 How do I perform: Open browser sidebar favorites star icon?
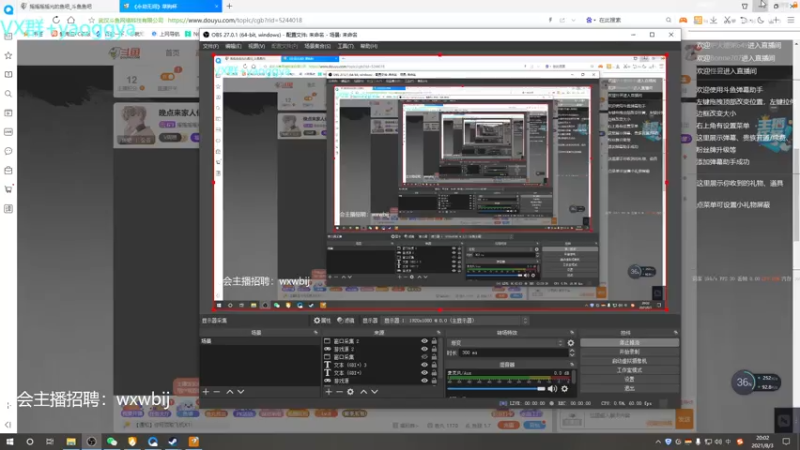(x=8, y=55)
